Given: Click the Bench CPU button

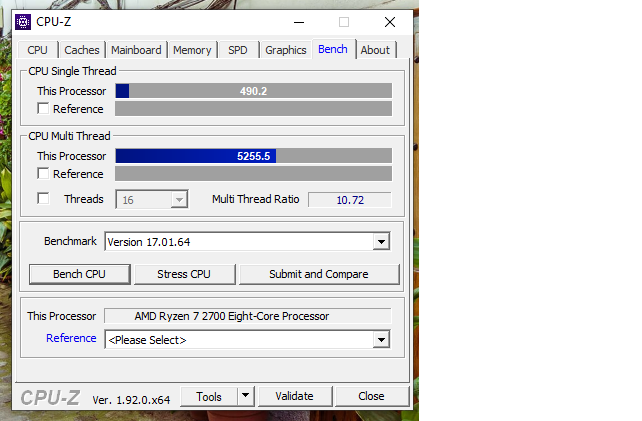Looking at the screenshot, I should coord(79,274).
